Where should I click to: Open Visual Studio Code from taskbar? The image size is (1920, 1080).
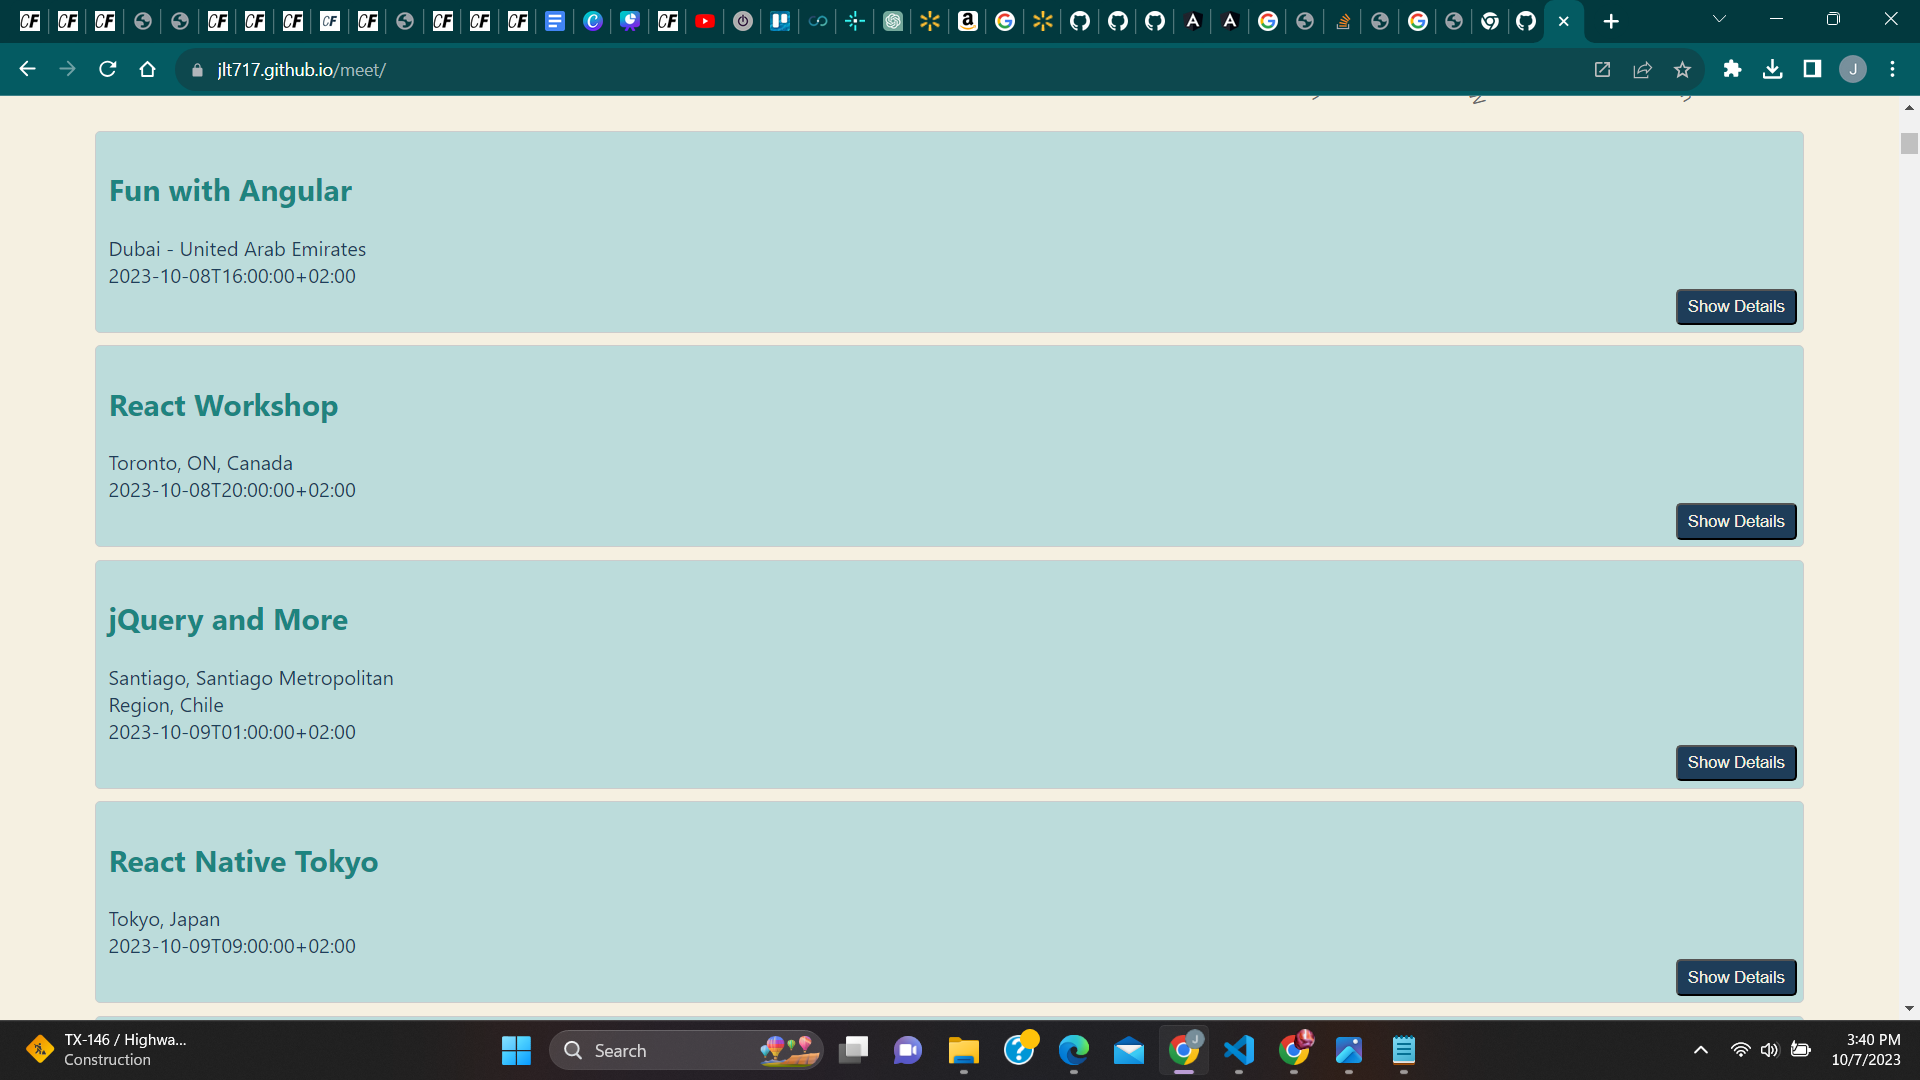tap(1238, 1050)
